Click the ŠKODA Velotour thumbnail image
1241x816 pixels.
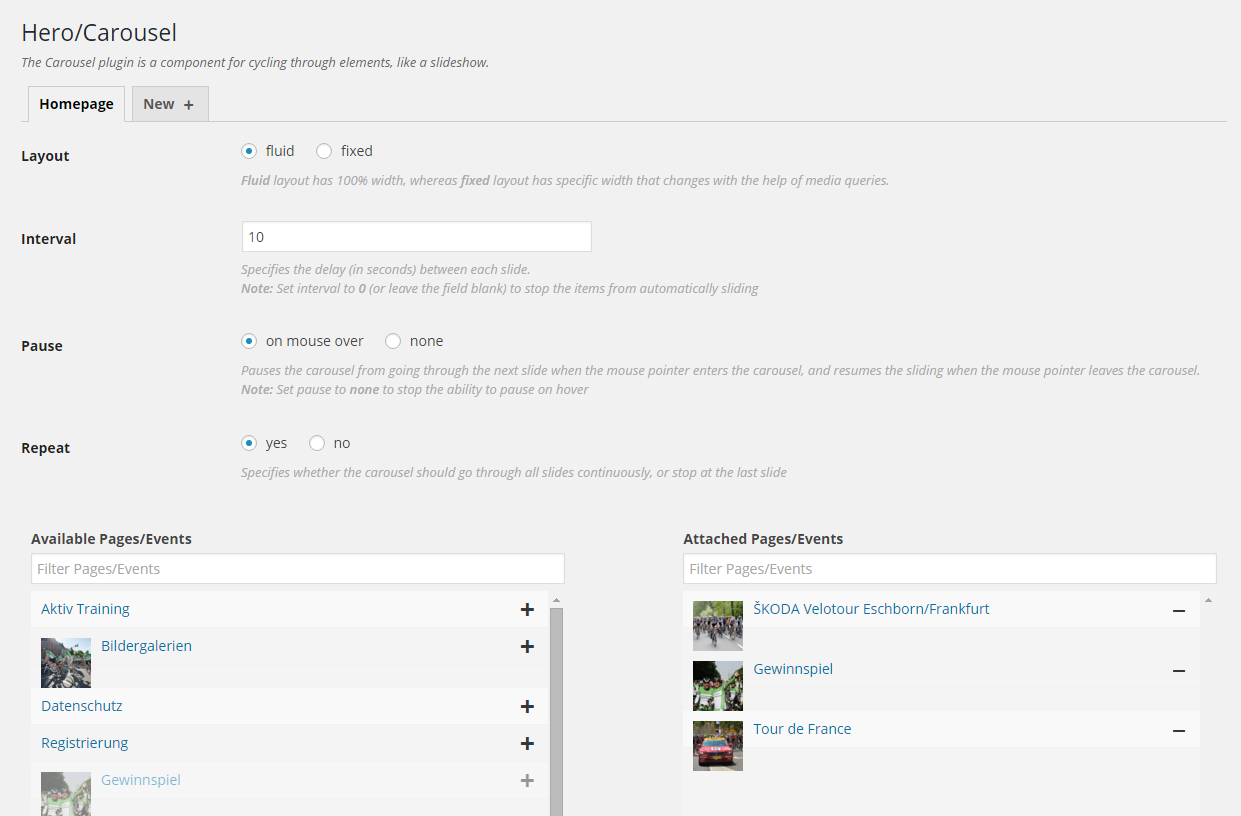pos(718,626)
